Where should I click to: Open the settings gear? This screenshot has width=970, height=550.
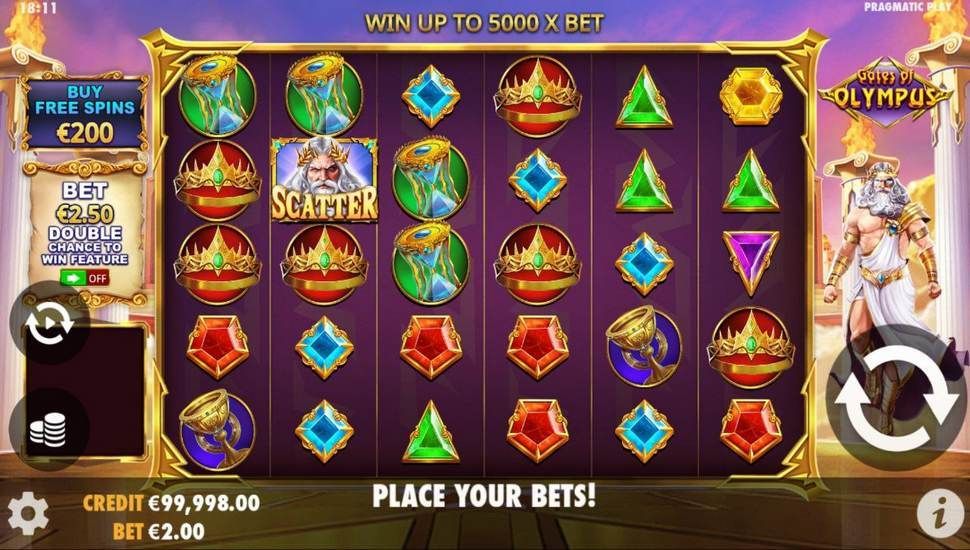28,513
